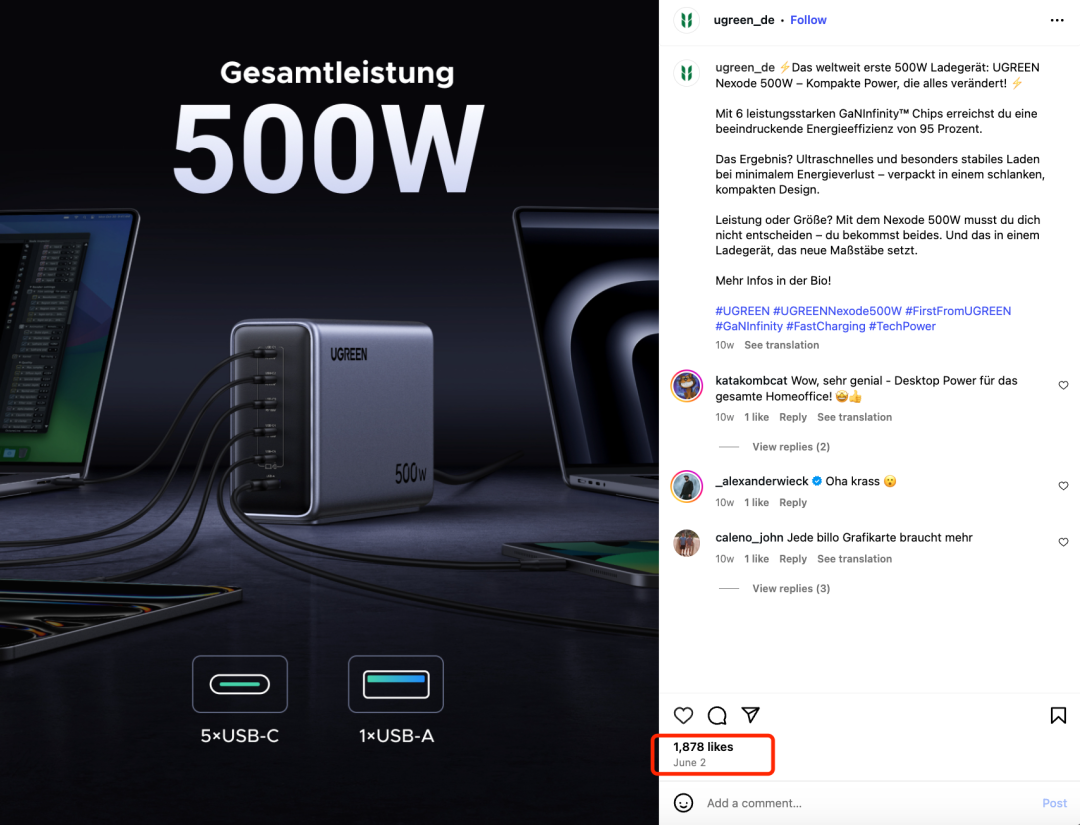Like caleno_john's comment heart
This screenshot has width=1080, height=825.
click(1063, 543)
